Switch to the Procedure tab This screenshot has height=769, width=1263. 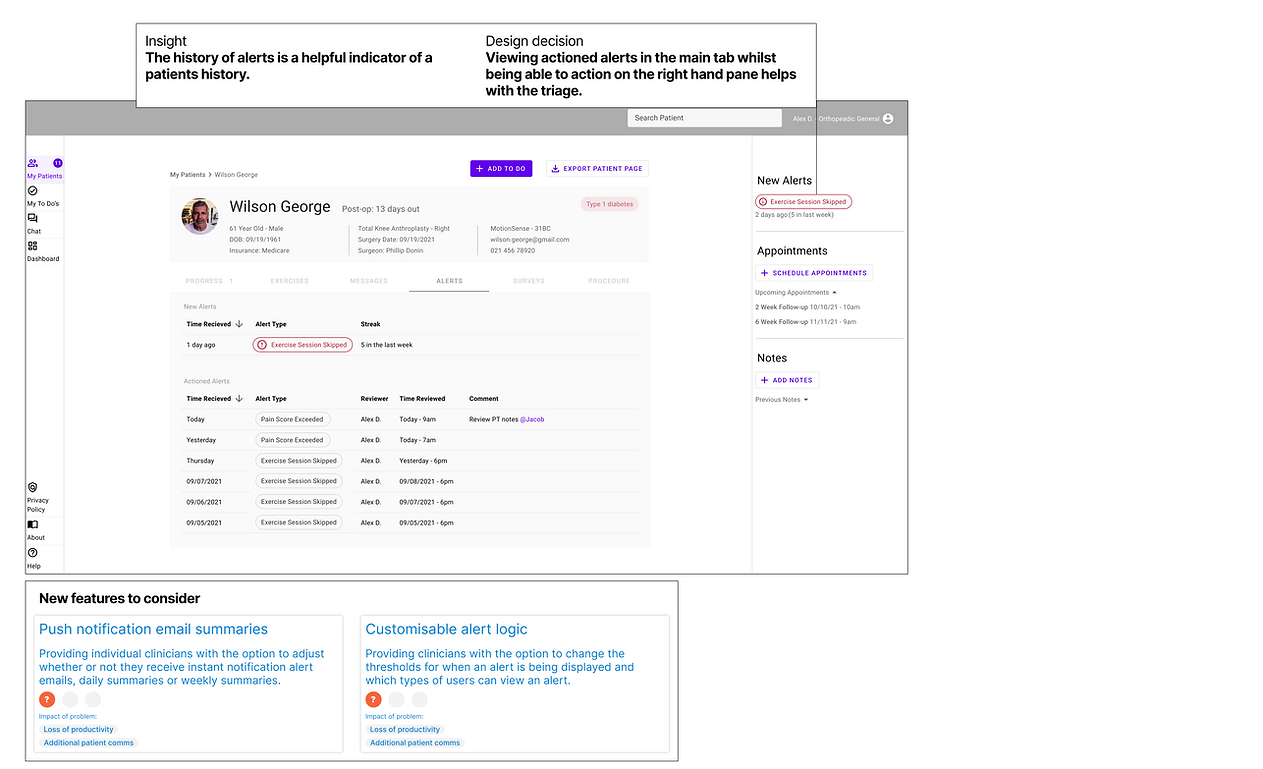(609, 281)
